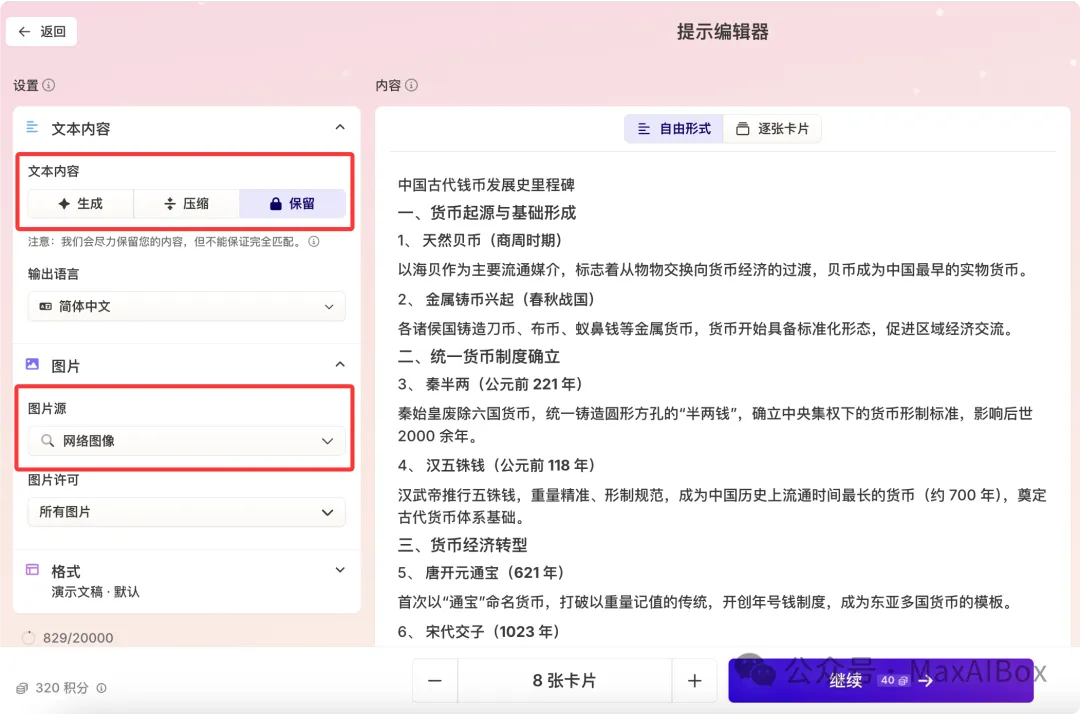1080x714 pixels.
Task: Decrease card count with minus button
Action: coord(435,681)
